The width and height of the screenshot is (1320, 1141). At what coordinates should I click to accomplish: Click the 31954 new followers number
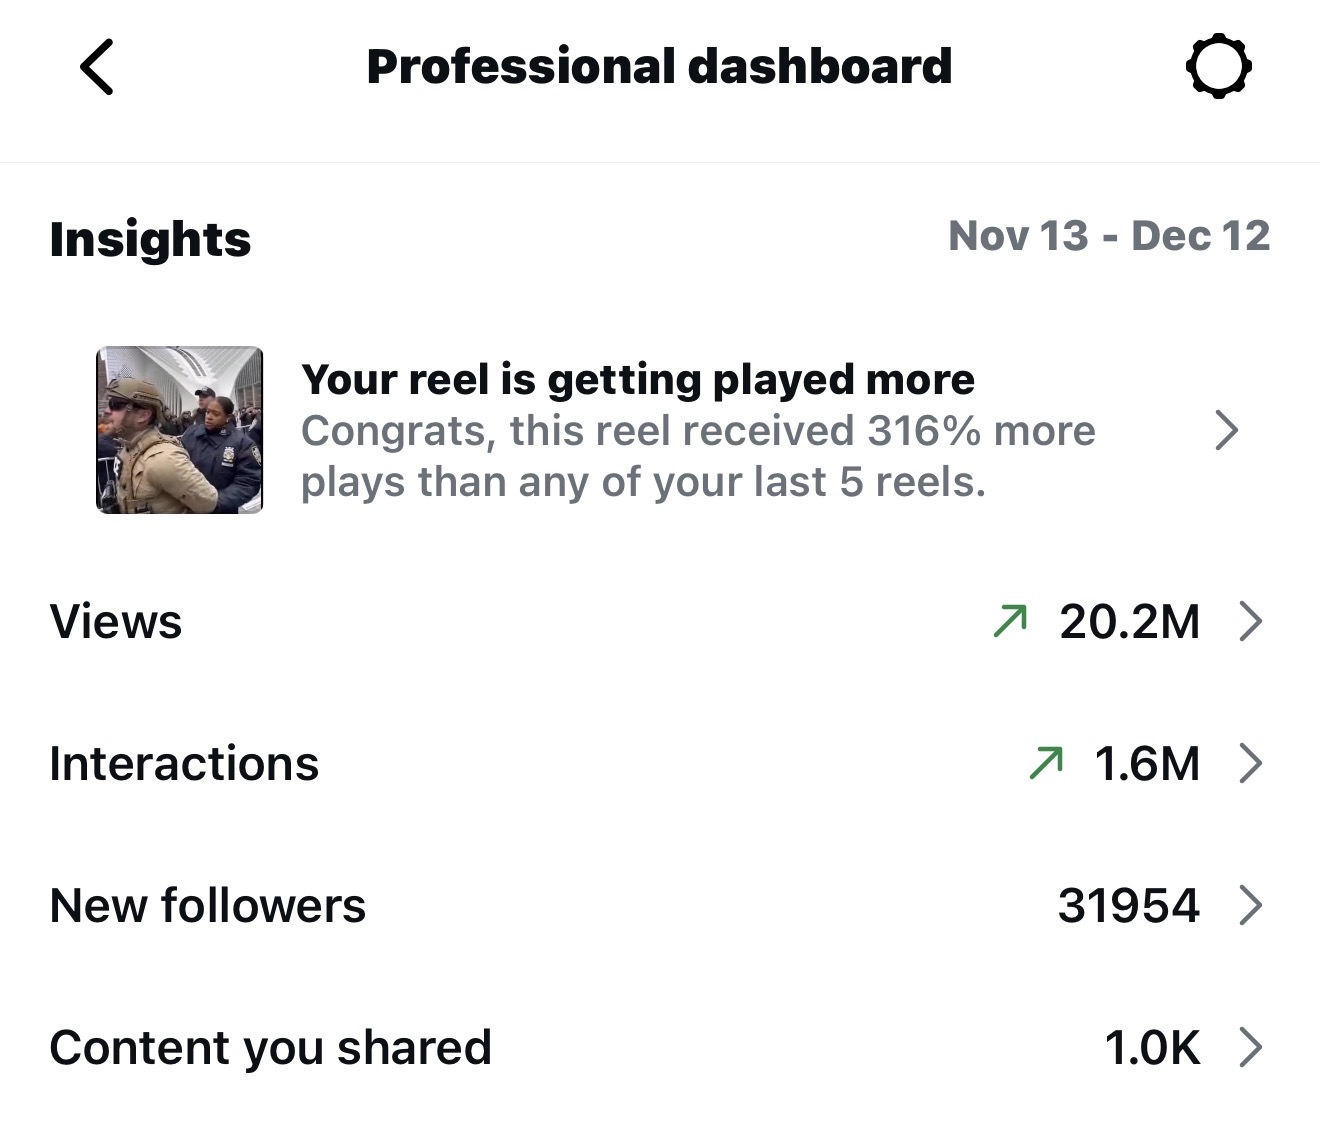coord(1128,905)
